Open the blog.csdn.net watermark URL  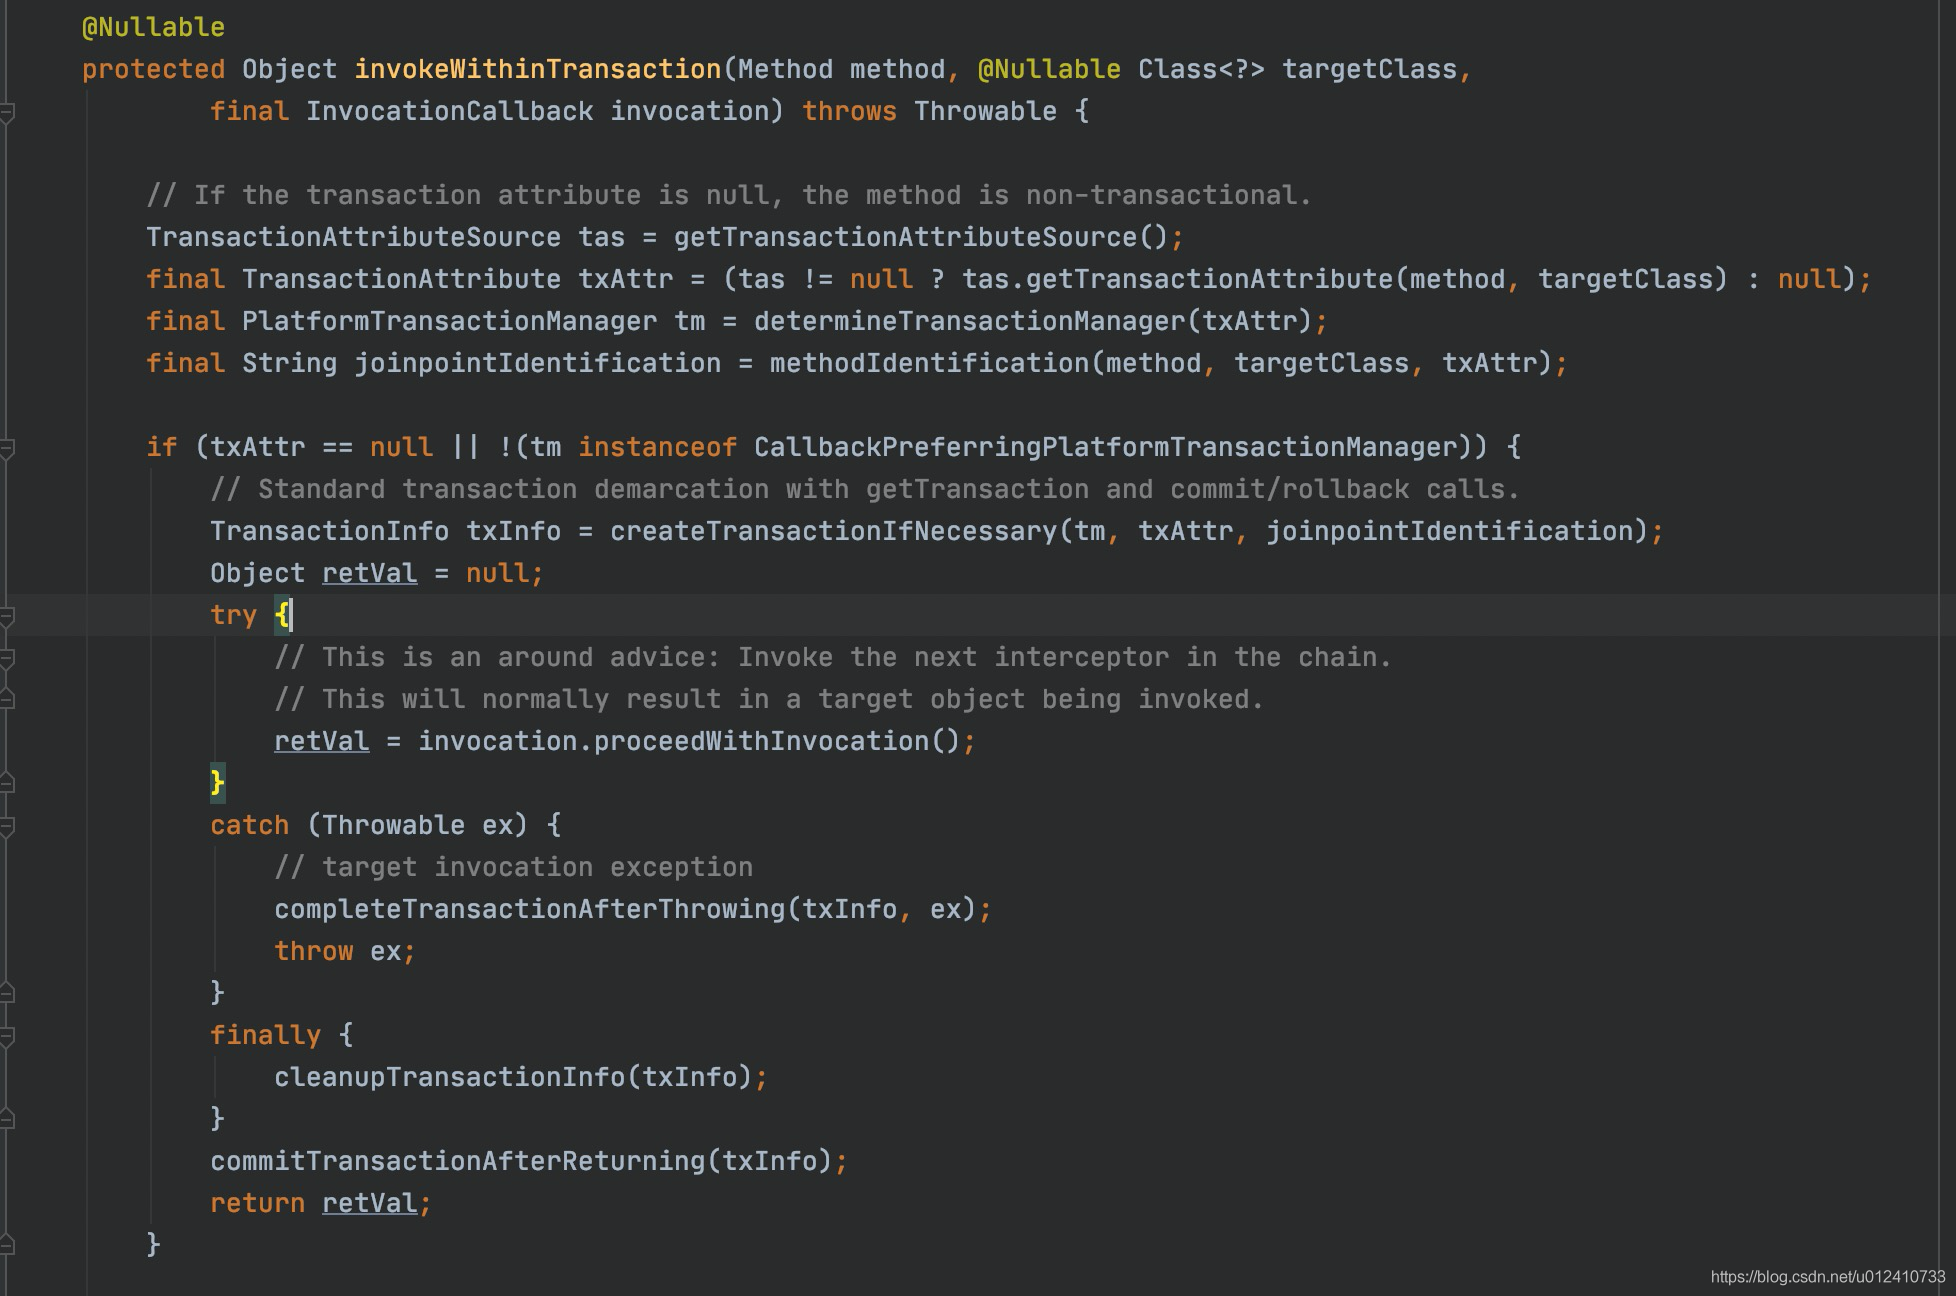tap(1827, 1277)
